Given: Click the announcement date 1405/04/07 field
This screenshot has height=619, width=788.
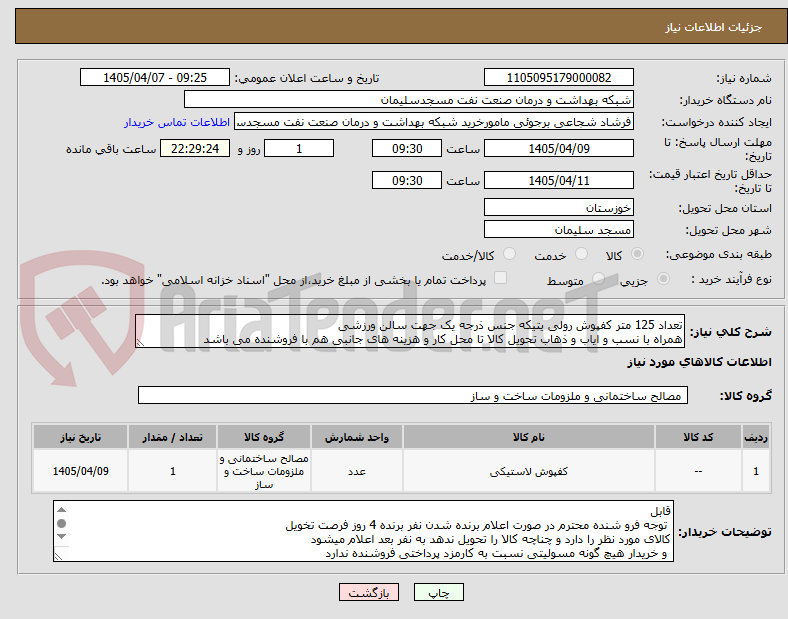Looking at the screenshot, I should [155, 77].
